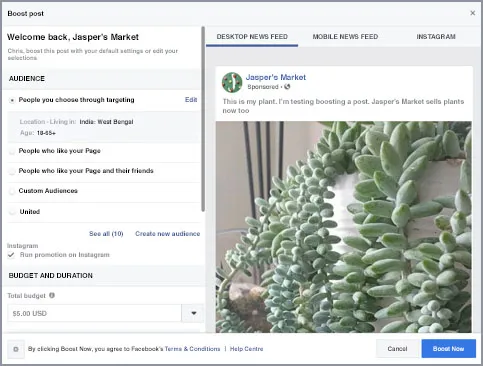Click Edit link for targeting audience
The width and height of the screenshot is (483, 366).
pyautogui.click(x=191, y=100)
